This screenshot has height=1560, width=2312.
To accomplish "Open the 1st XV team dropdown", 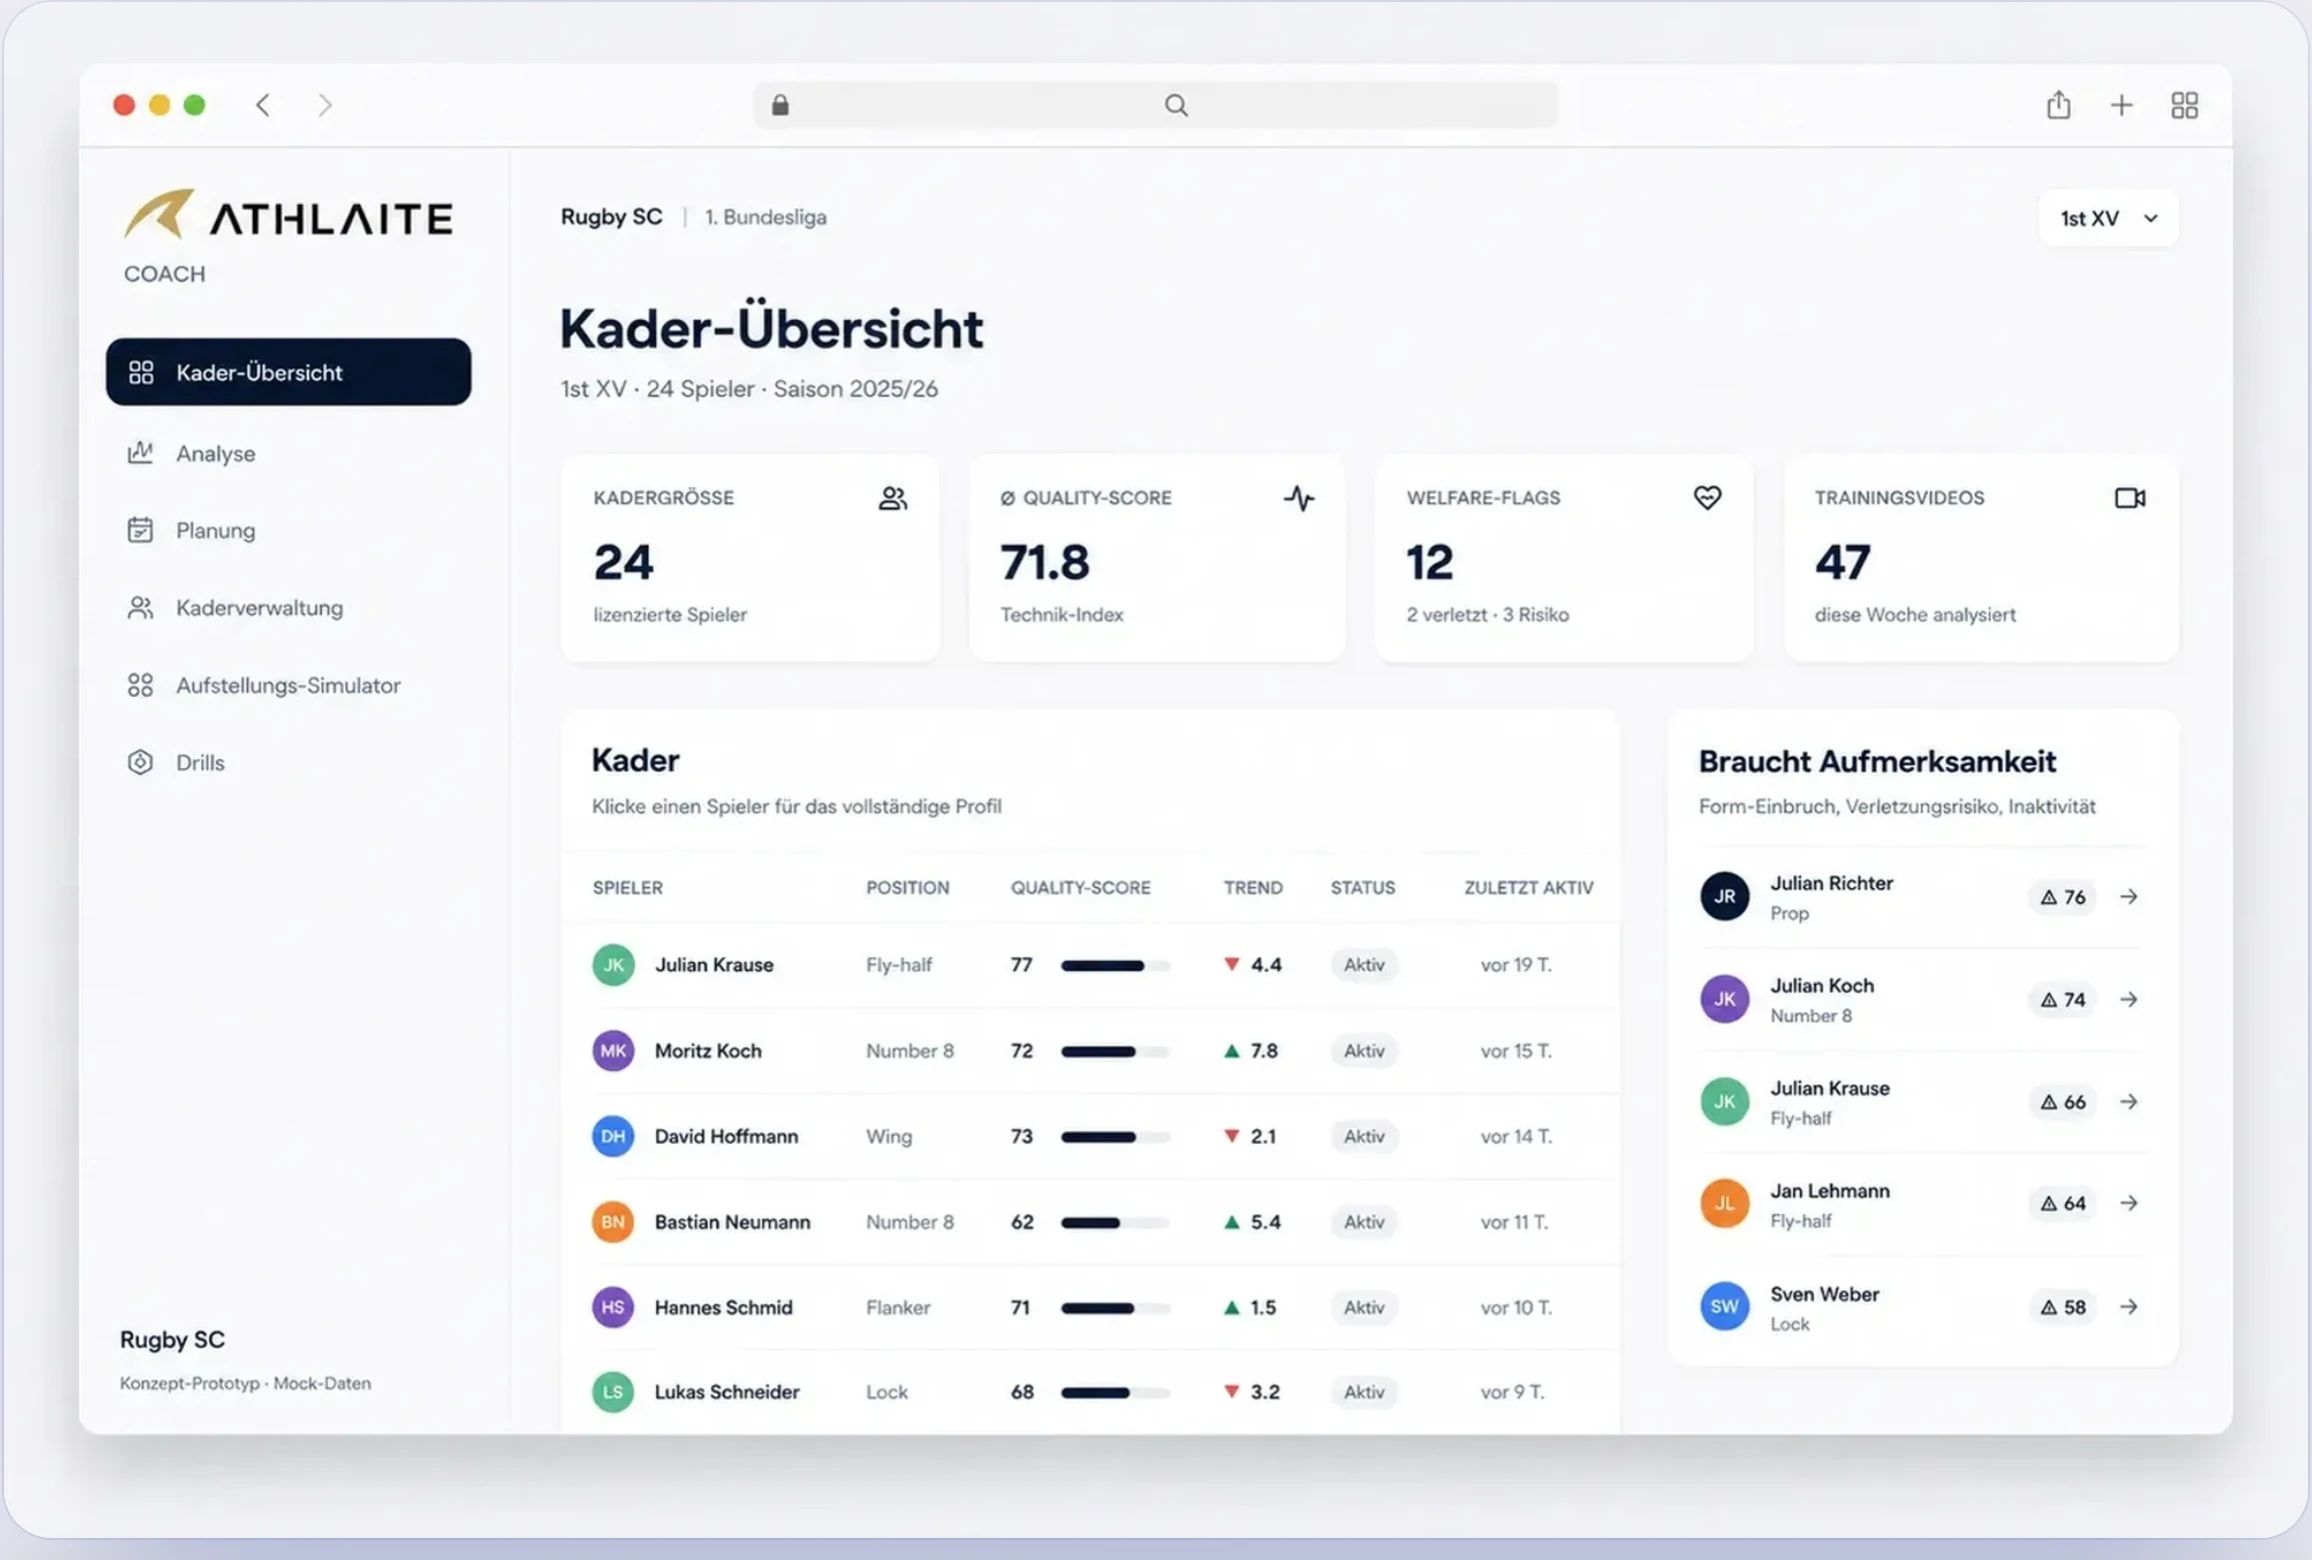I will (2108, 218).
